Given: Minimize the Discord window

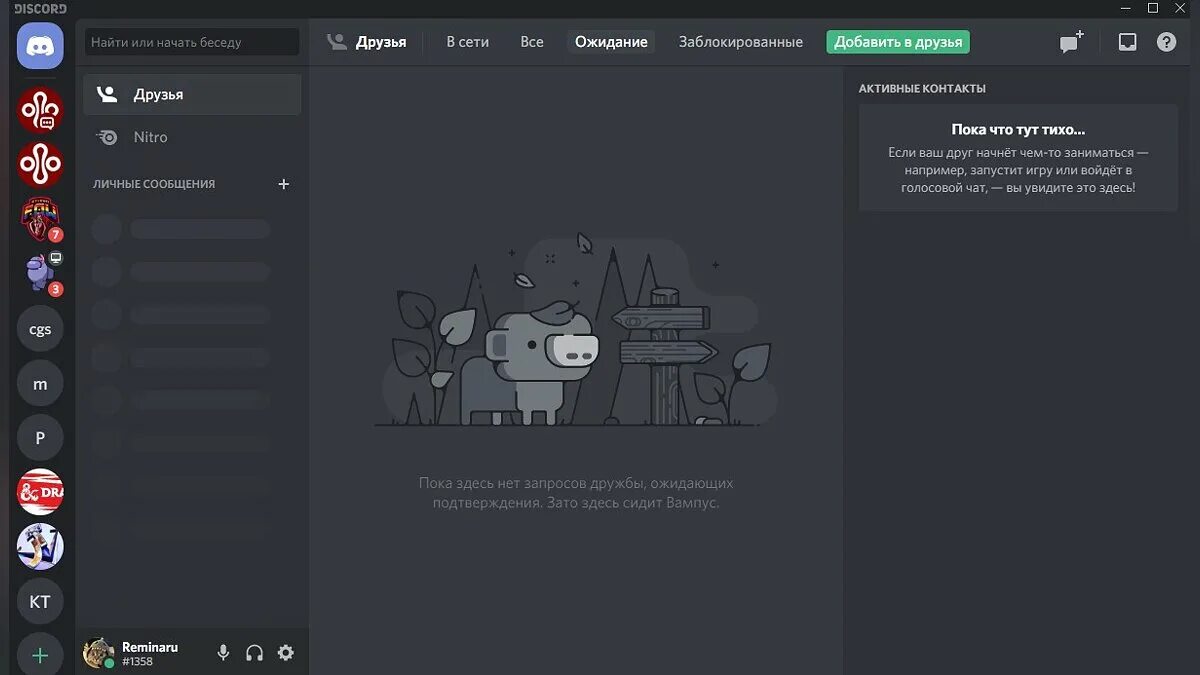Looking at the screenshot, I should (x=1126, y=8).
